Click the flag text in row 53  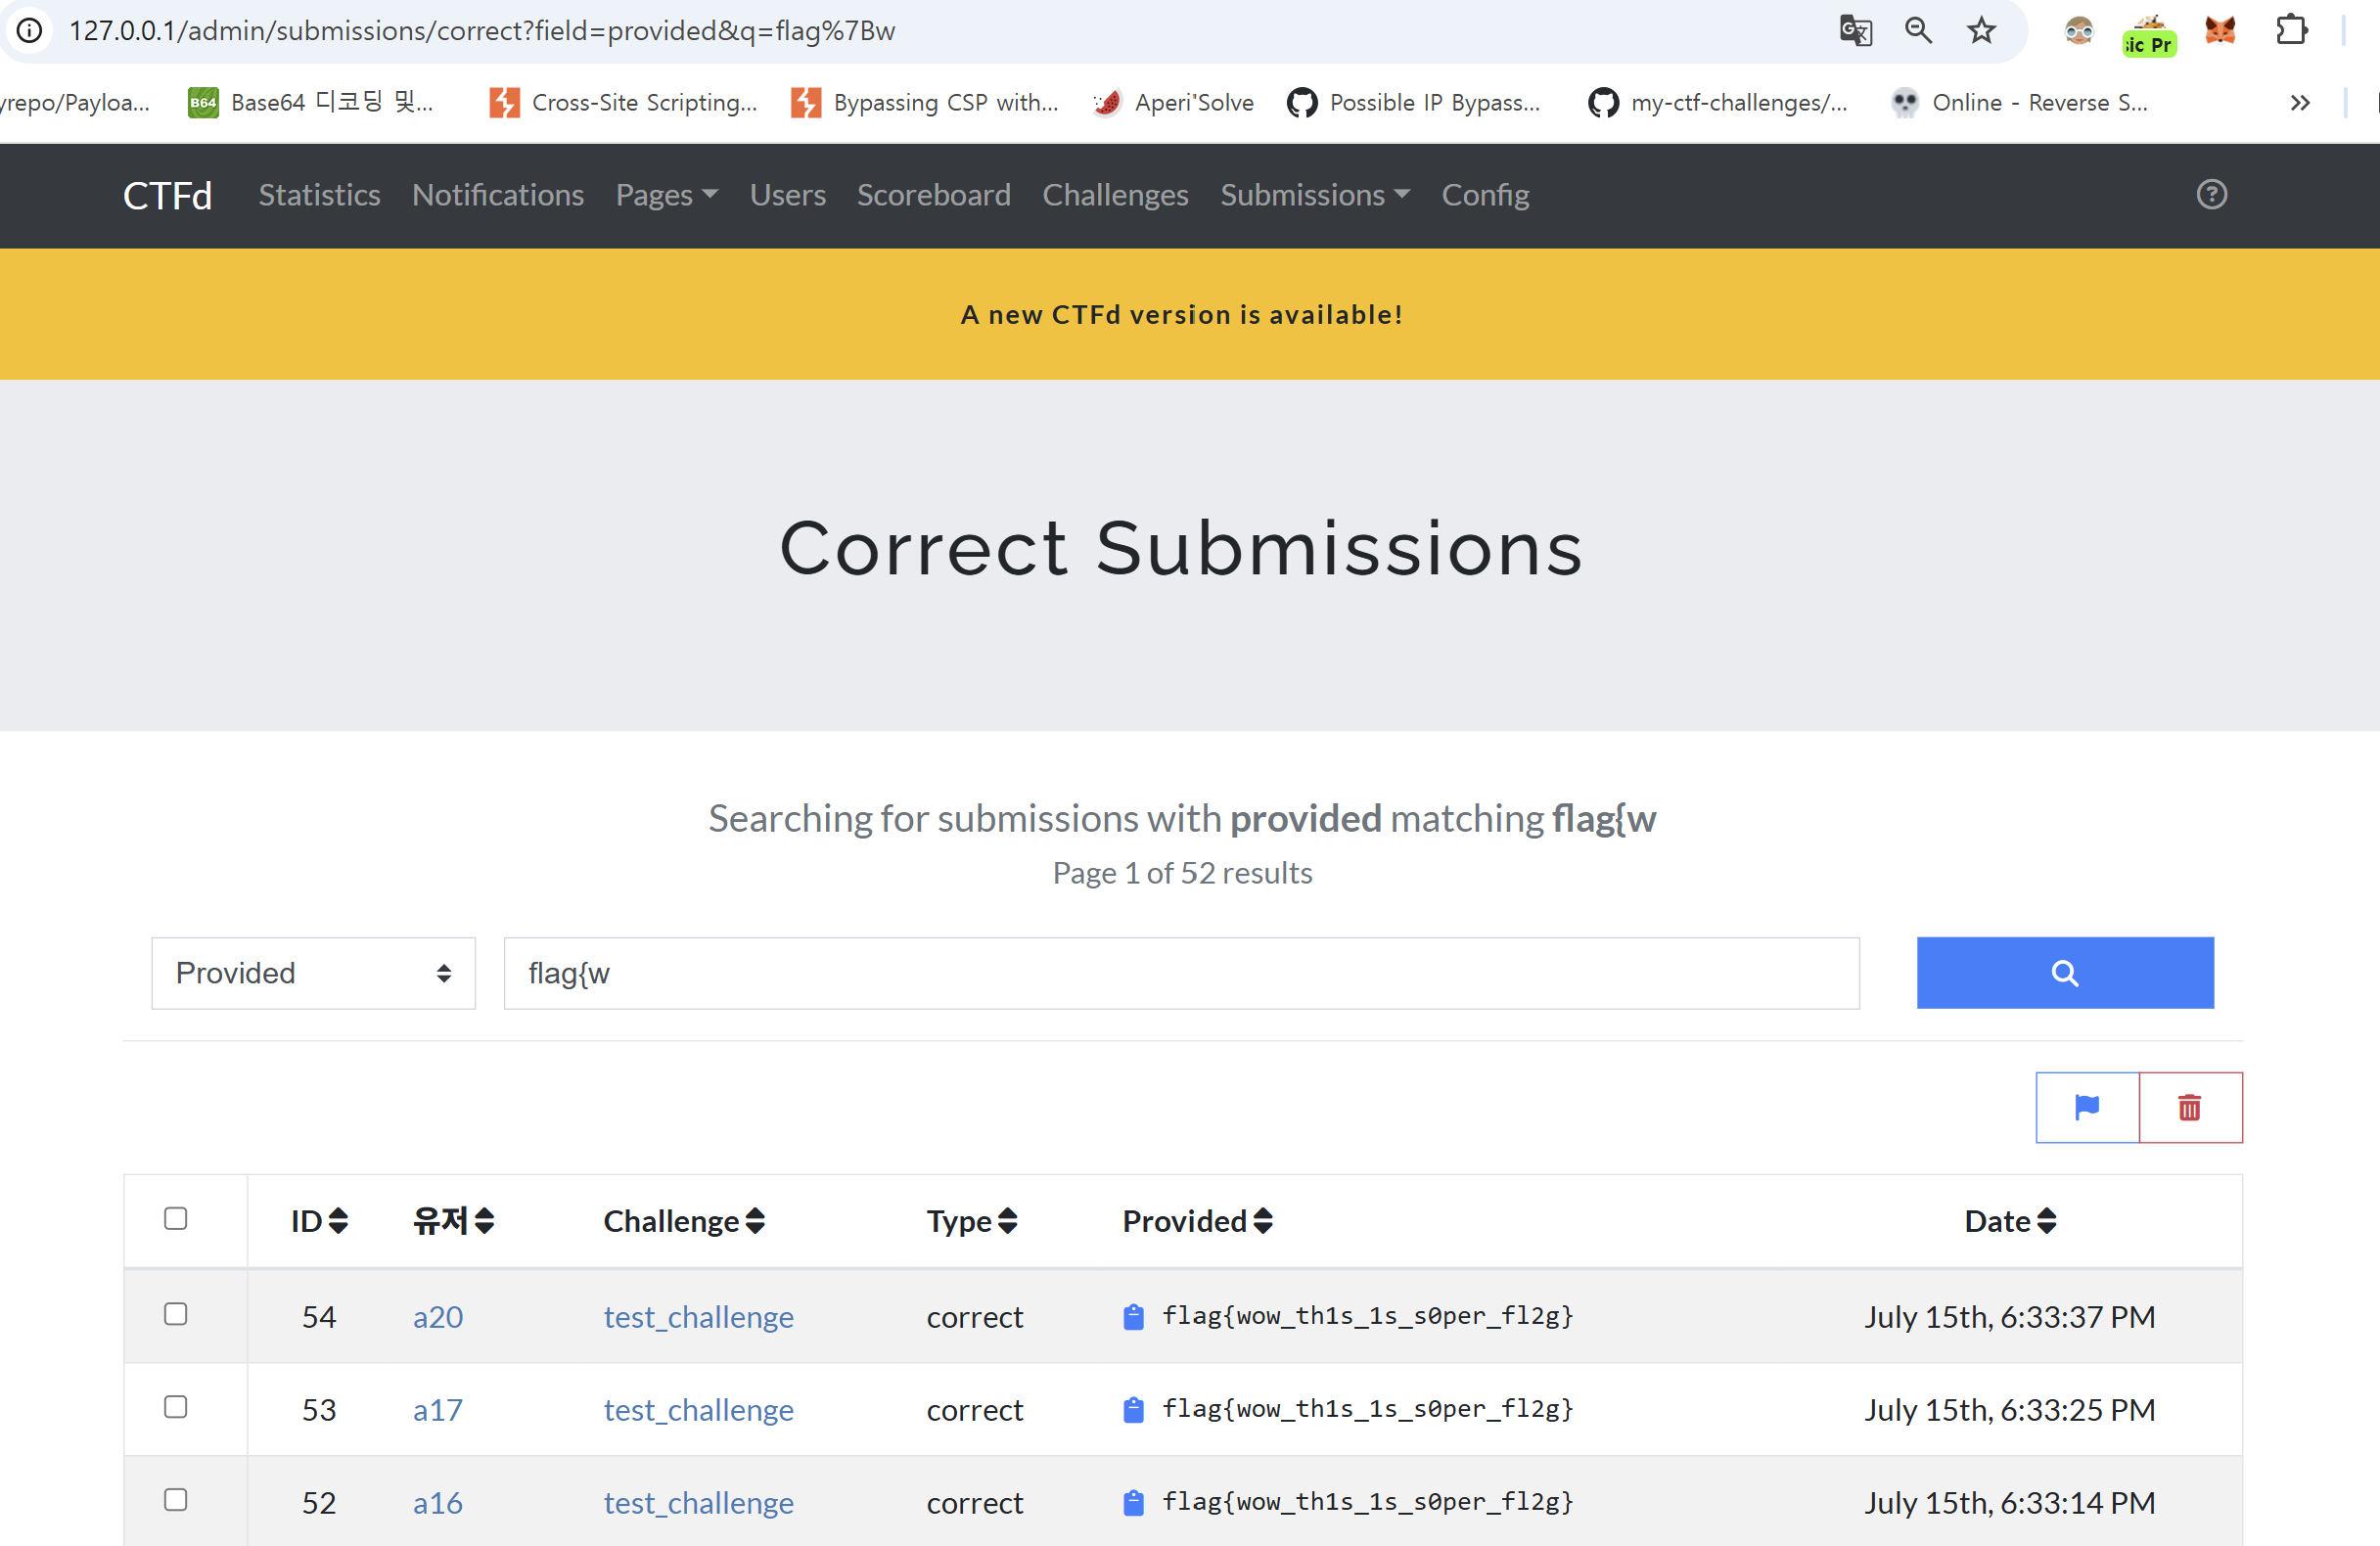pos(1367,1409)
